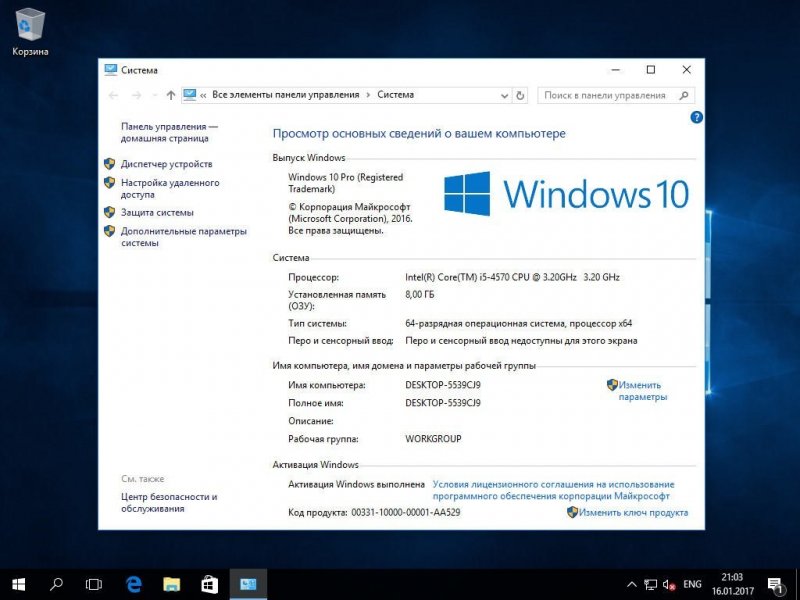Click the forward navigation arrow
The height and width of the screenshot is (600, 800).
tap(136, 95)
